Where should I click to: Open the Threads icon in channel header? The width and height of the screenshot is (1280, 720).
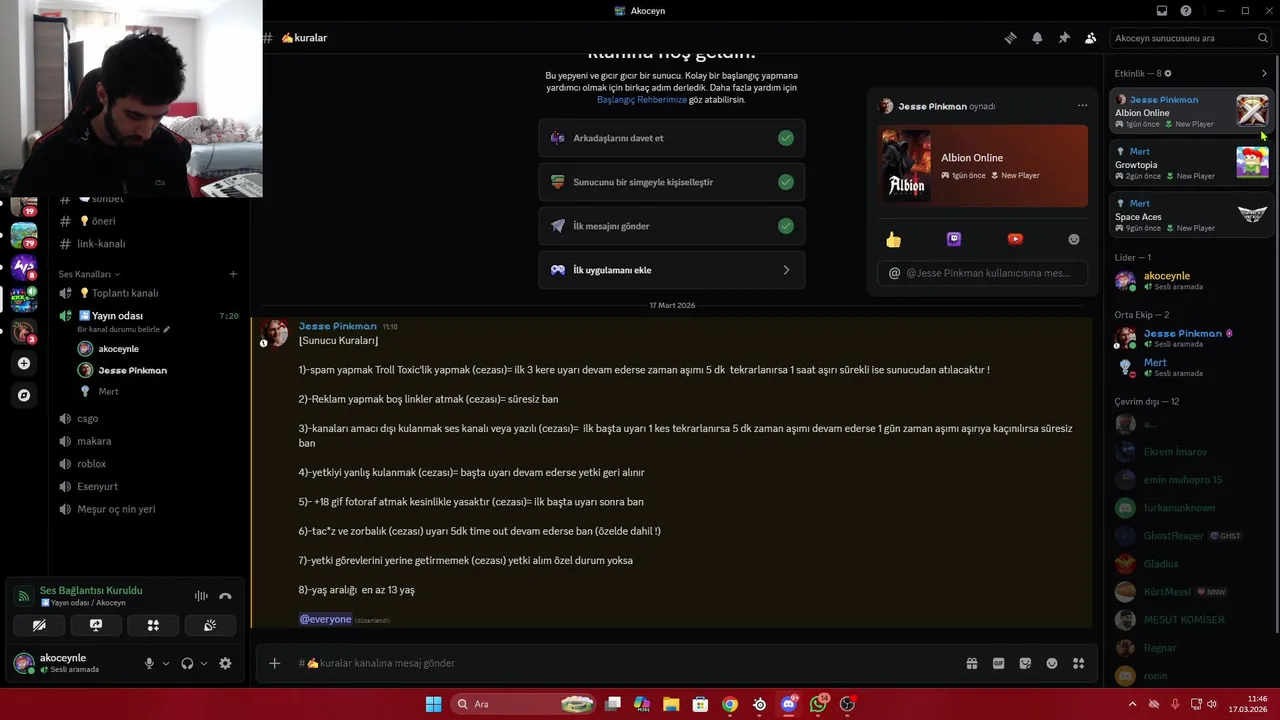[1011, 38]
